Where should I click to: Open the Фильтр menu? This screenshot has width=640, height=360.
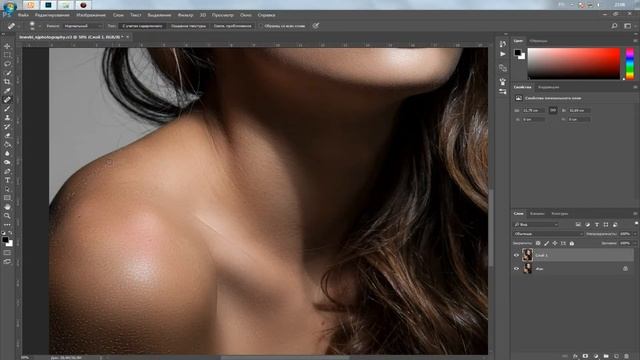(185, 15)
